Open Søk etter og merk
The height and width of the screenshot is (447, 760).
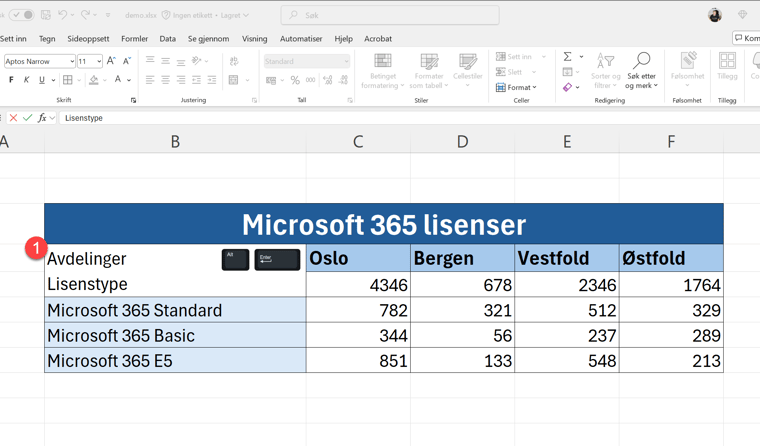[641, 71]
